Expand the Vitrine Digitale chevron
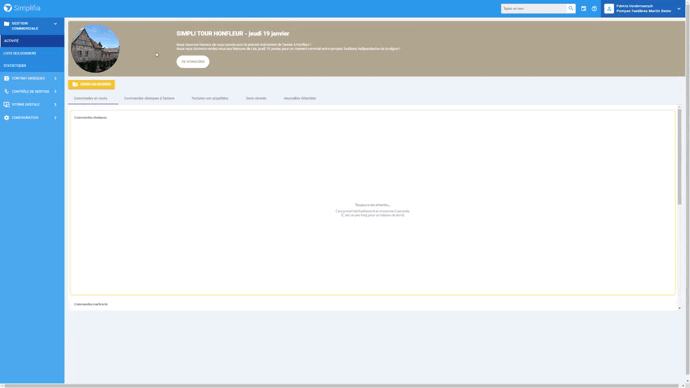This screenshot has width=690, height=388. [55, 105]
